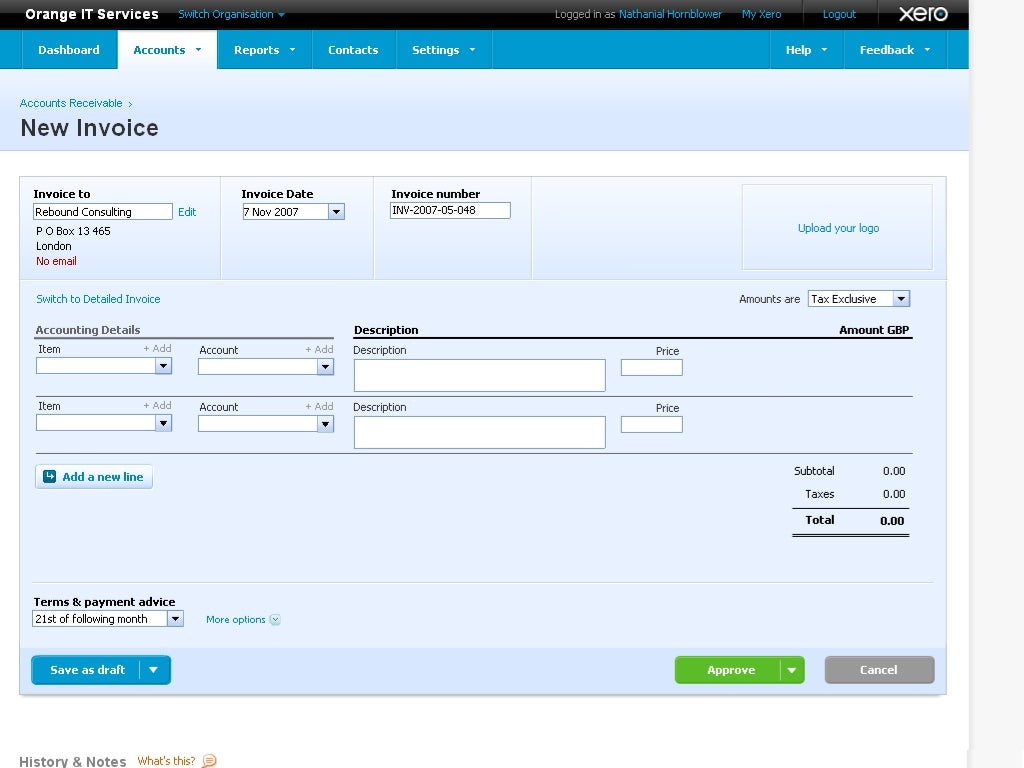This screenshot has height=768, width=1024.
Task: Go to the Dashboard tab
Action: coord(69,50)
